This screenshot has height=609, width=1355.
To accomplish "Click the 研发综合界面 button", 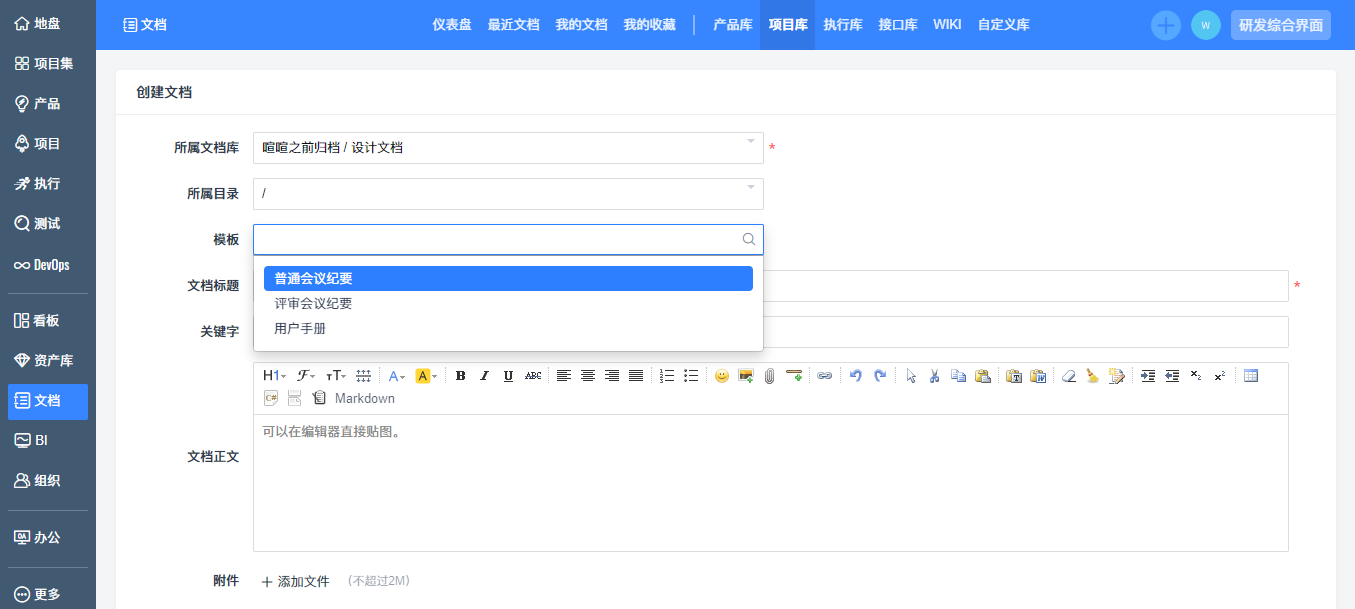I will pyautogui.click(x=1280, y=25).
